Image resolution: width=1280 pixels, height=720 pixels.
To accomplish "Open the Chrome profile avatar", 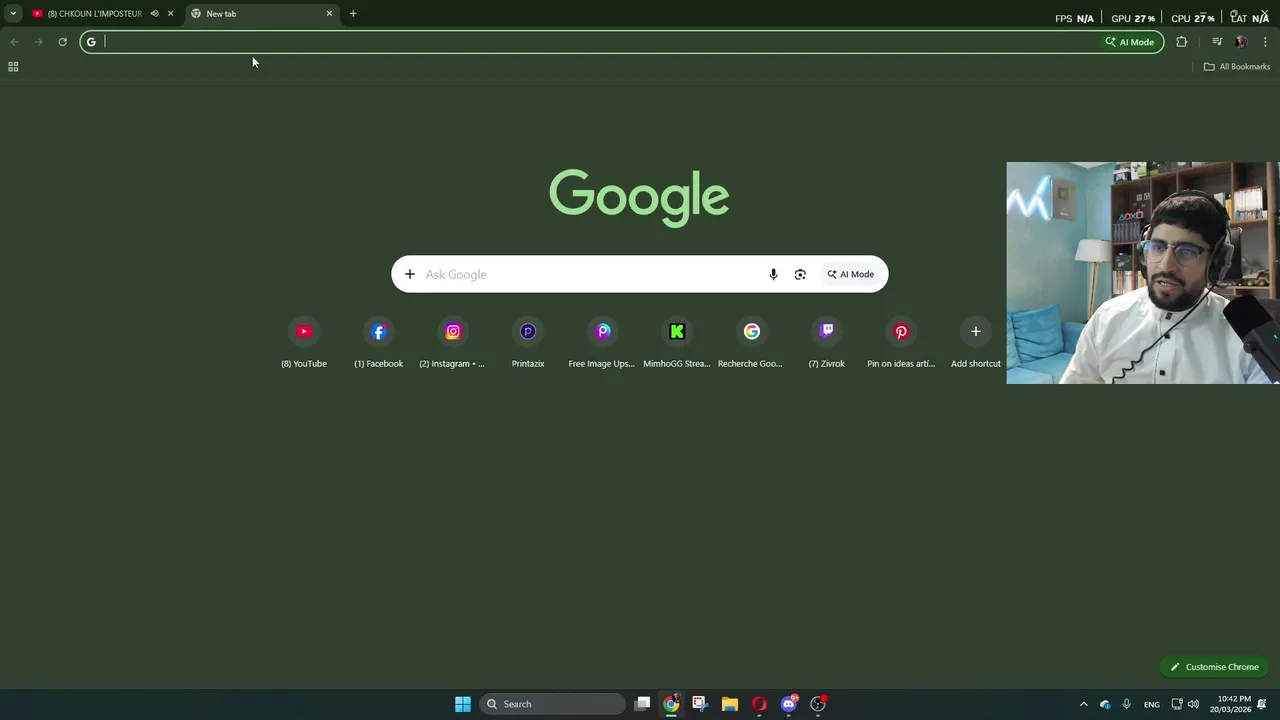I will tap(1241, 42).
